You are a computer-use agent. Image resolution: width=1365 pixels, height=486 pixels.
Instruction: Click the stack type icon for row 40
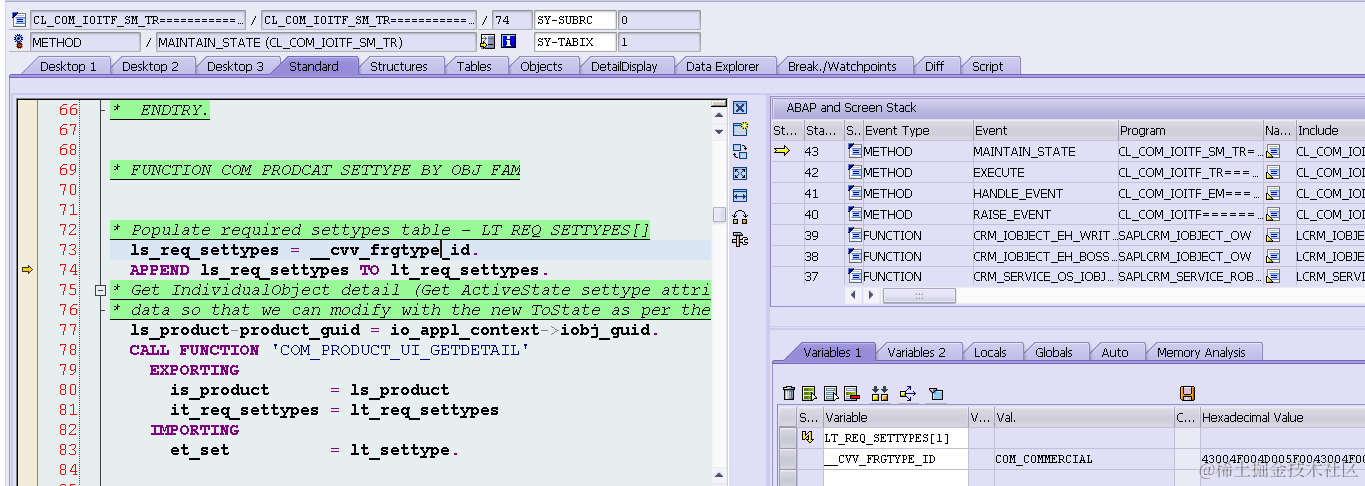point(854,214)
